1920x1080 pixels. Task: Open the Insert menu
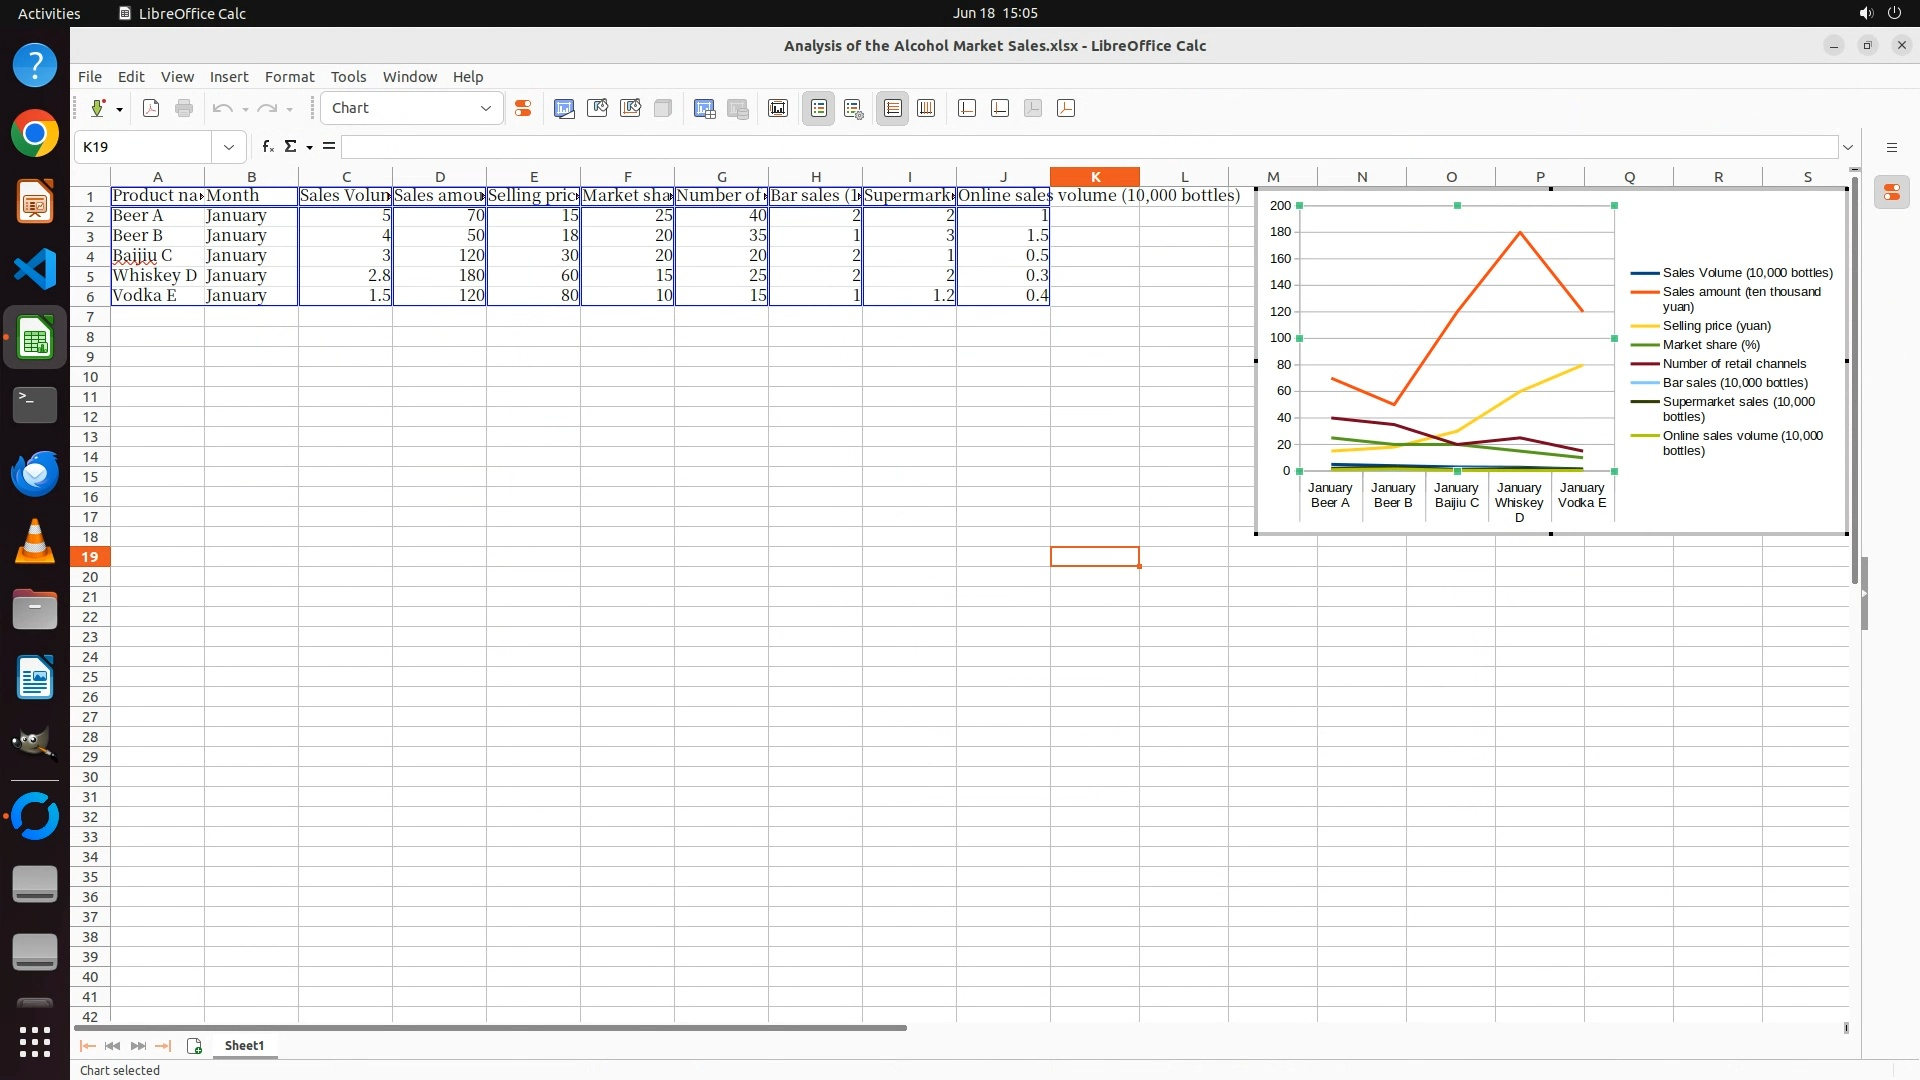(228, 77)
